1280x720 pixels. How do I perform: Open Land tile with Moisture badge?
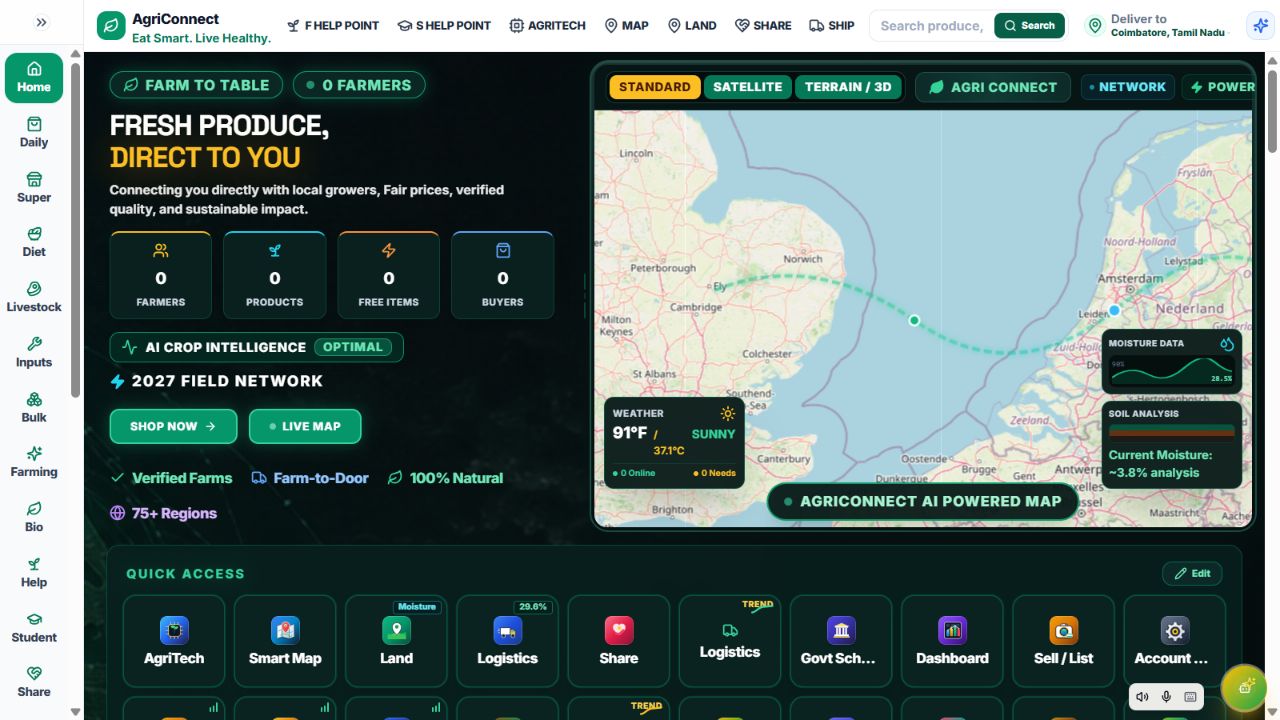point(396,641)
